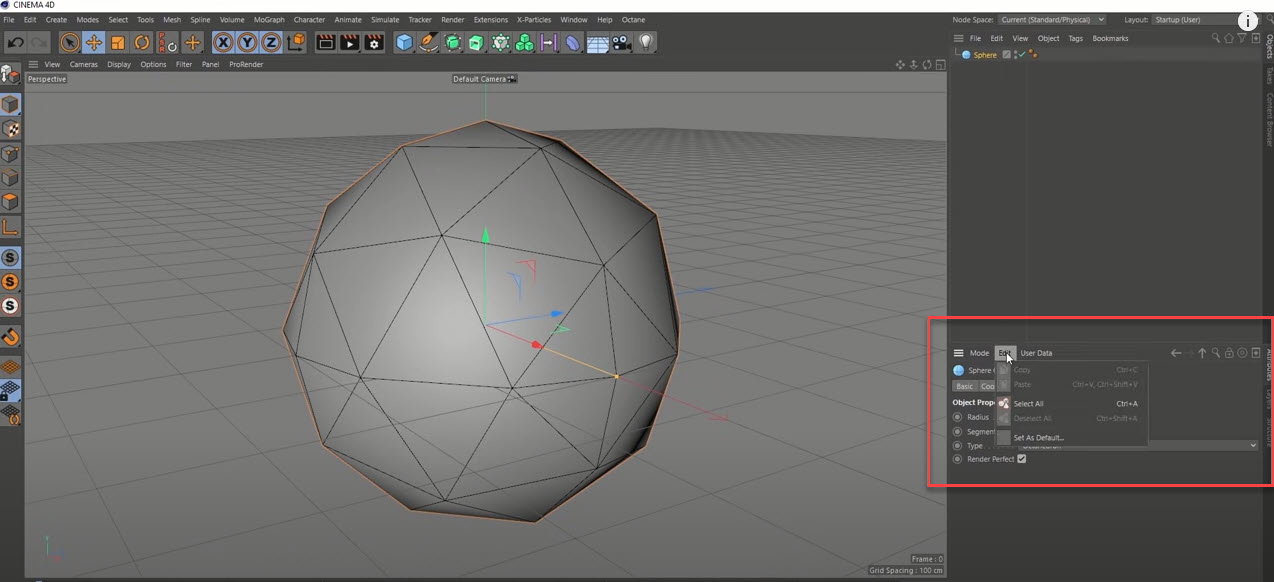Viewport: 1274px width, 582px height.
Task: Toggle the Y axis lock button
Action: [x=246, y=42]
